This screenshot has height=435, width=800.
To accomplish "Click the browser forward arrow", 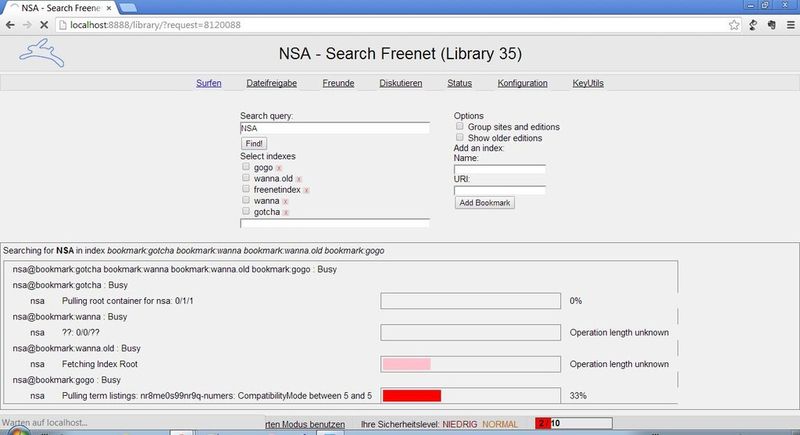I will coord(27,25).
